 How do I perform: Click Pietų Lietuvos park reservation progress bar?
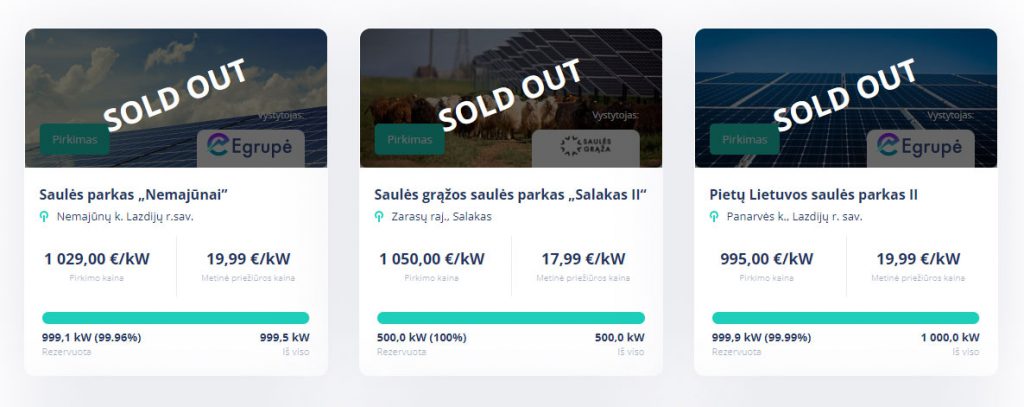pyautogui.click(x=845, y=318)
